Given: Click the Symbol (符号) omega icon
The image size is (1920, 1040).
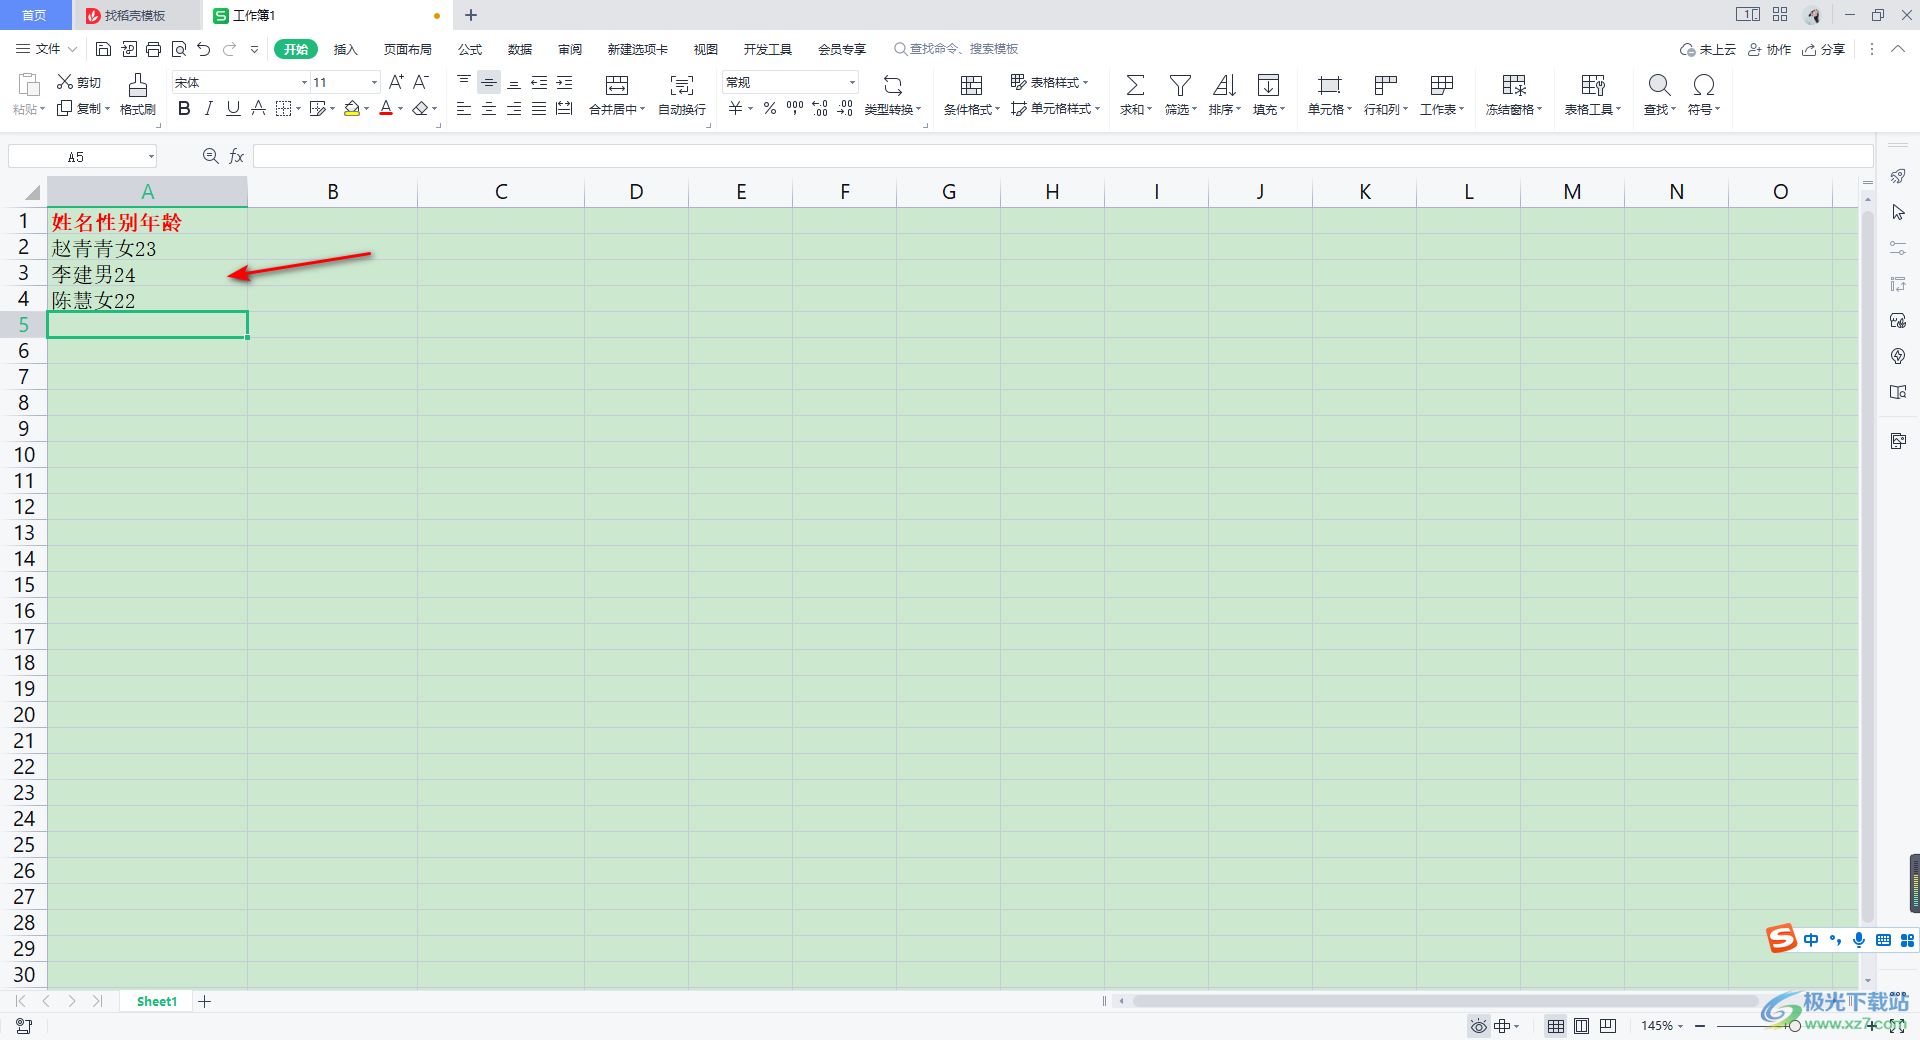Looking at the screenshot, I should 1704,85.
